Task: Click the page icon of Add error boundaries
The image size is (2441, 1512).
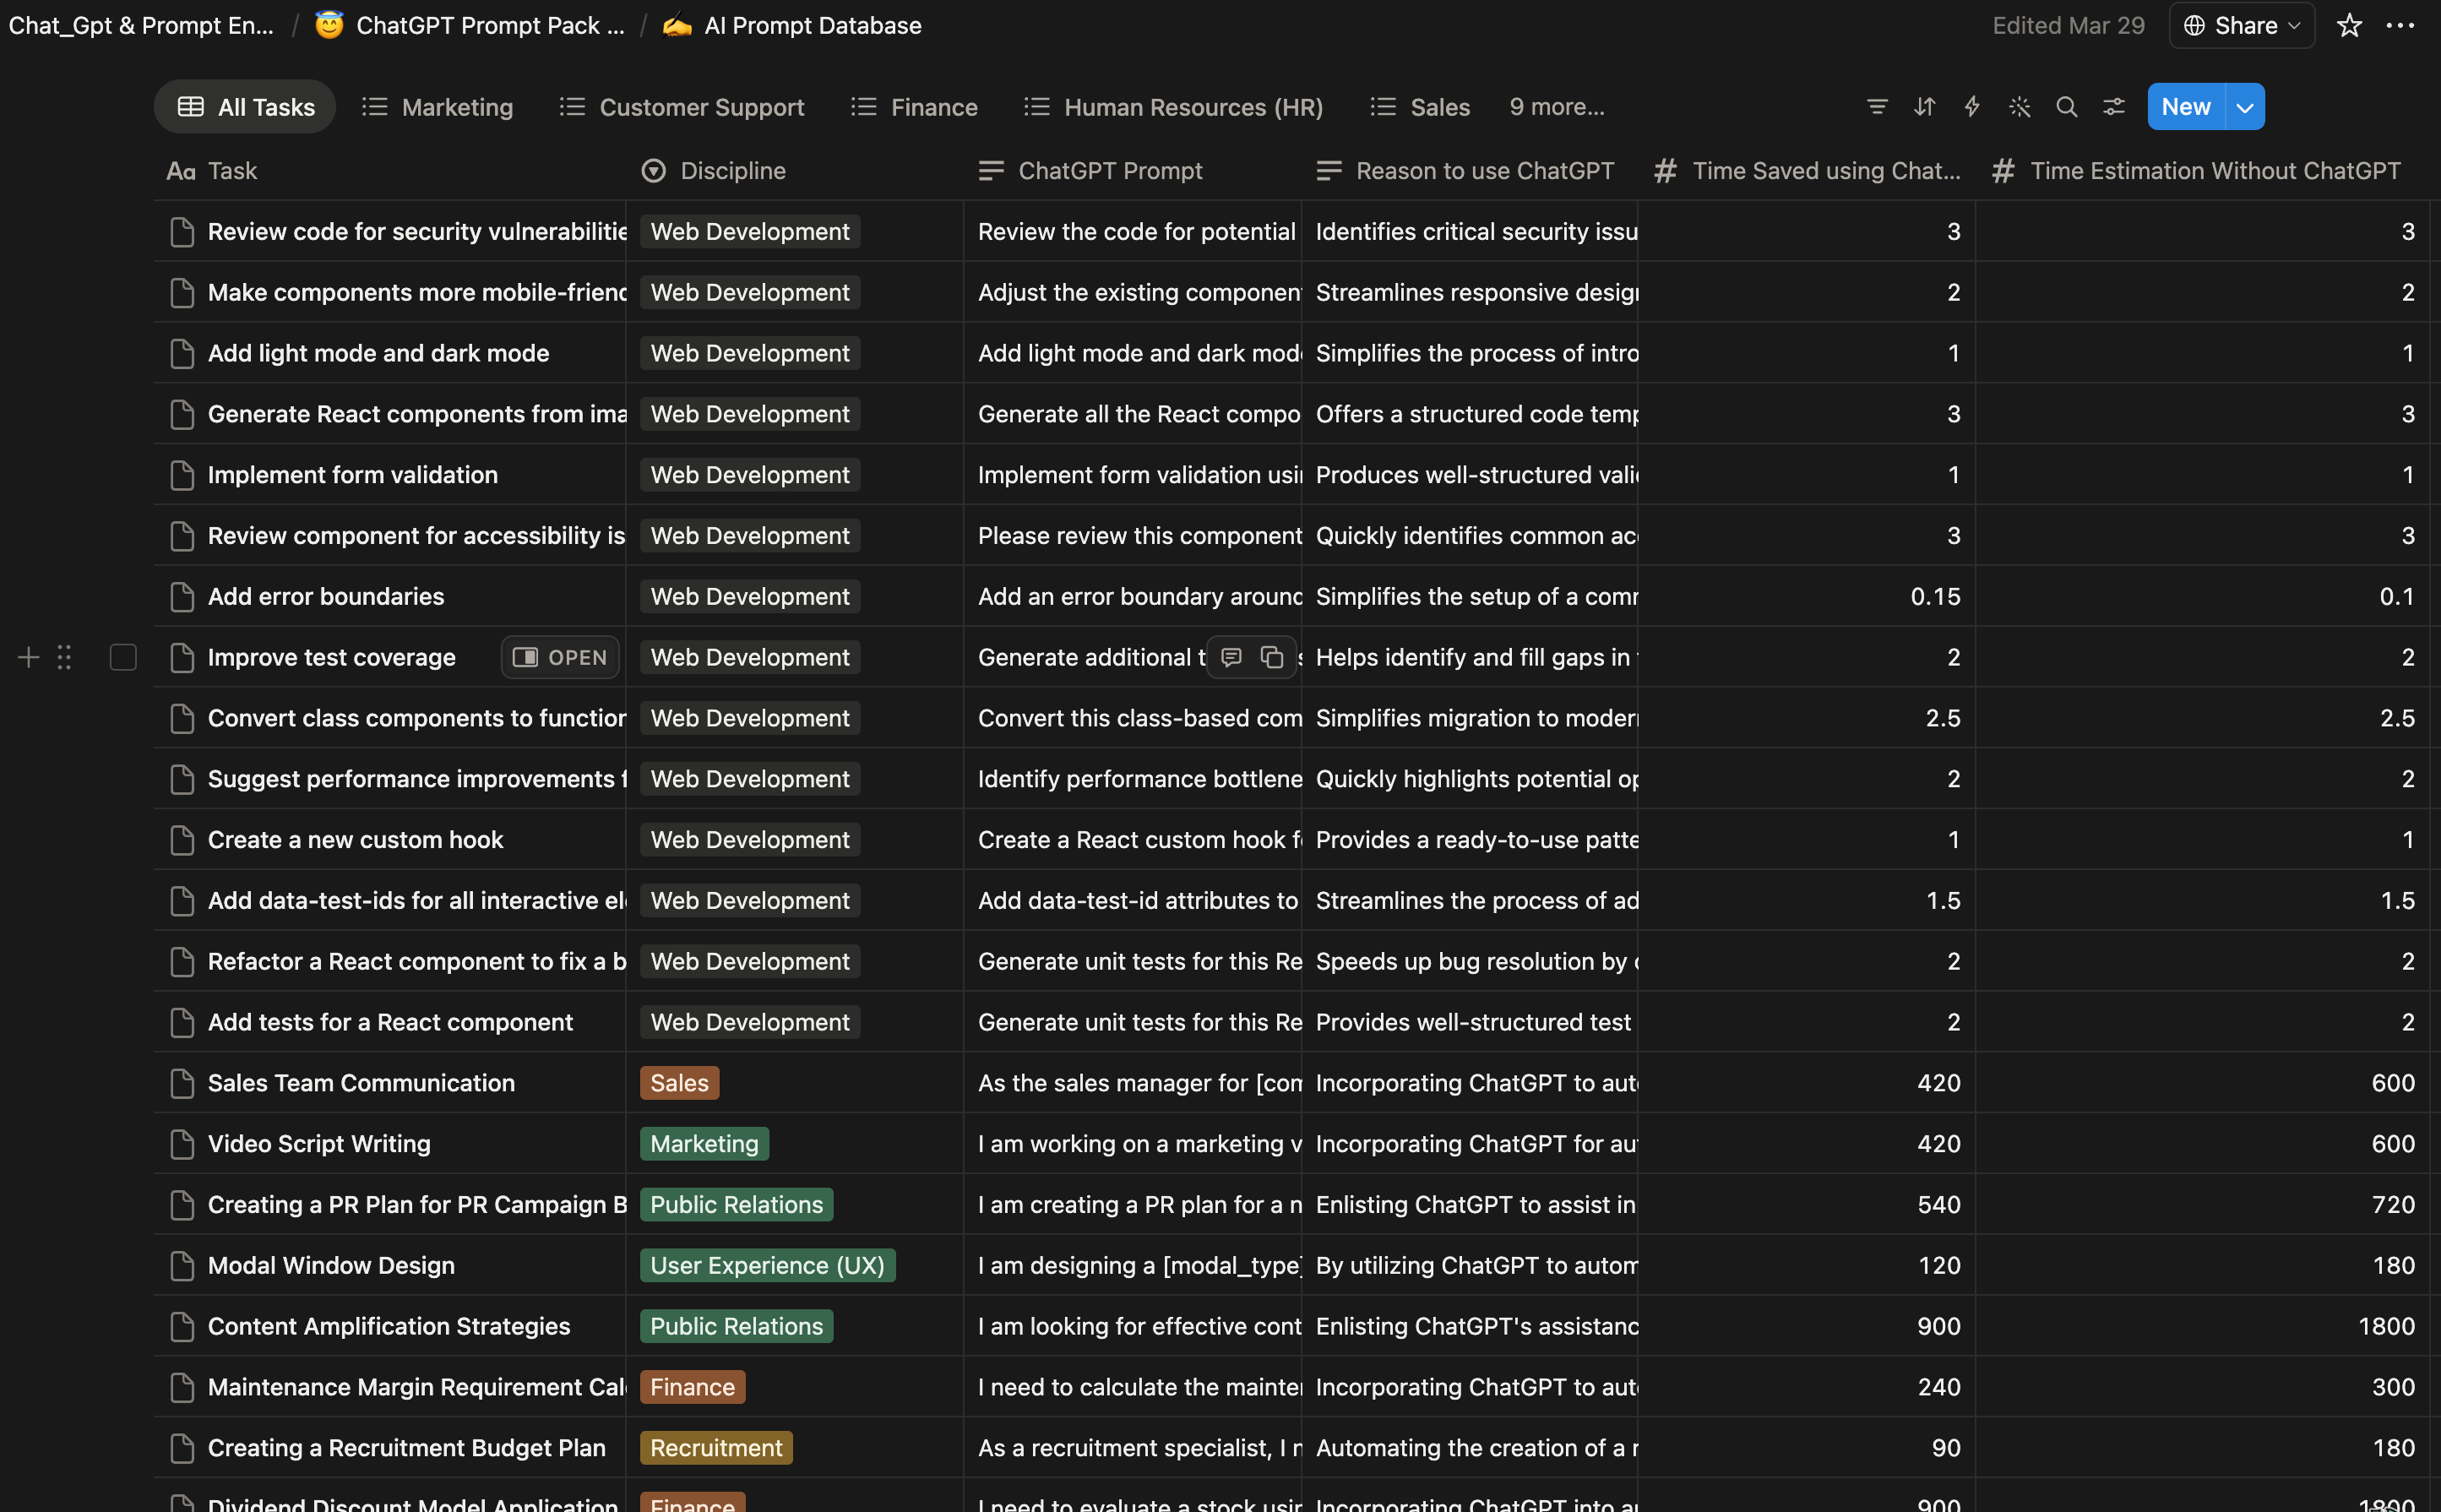Action: [182, 597]
